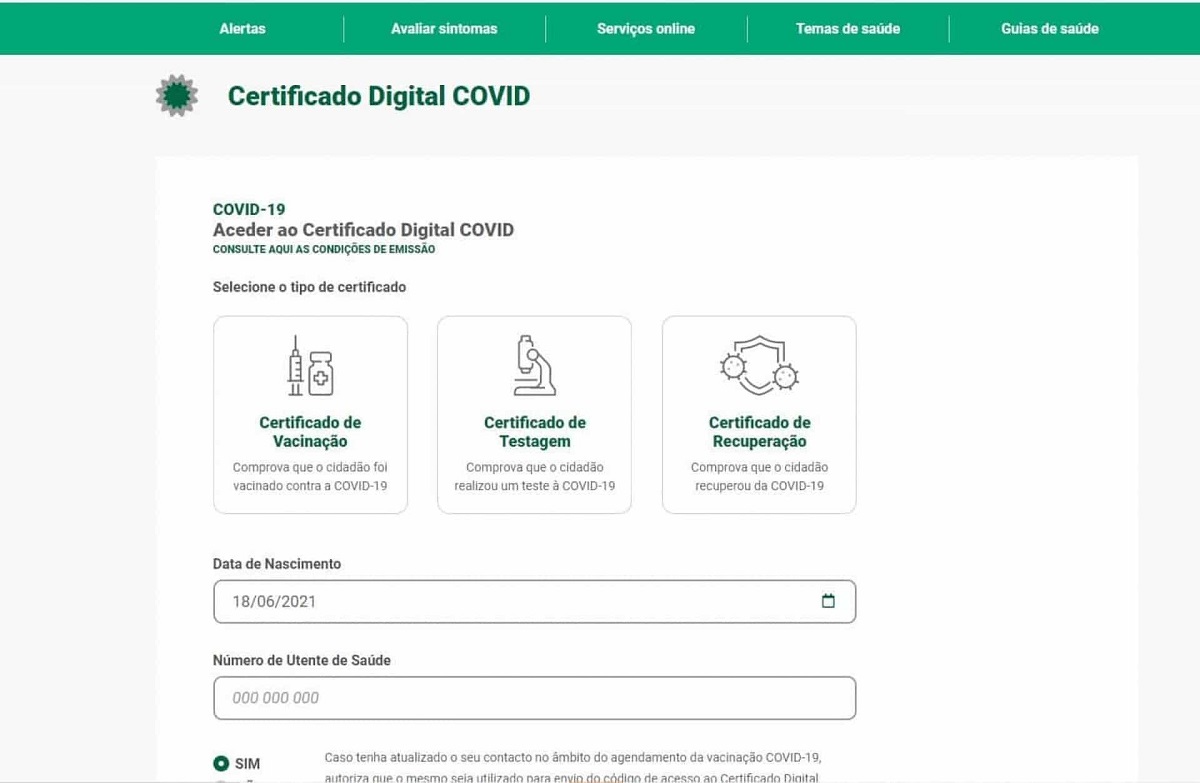Open the Guias de saúde menu
The width and height of the screenshot is (1200, 783).
(x=1049, y=29)
